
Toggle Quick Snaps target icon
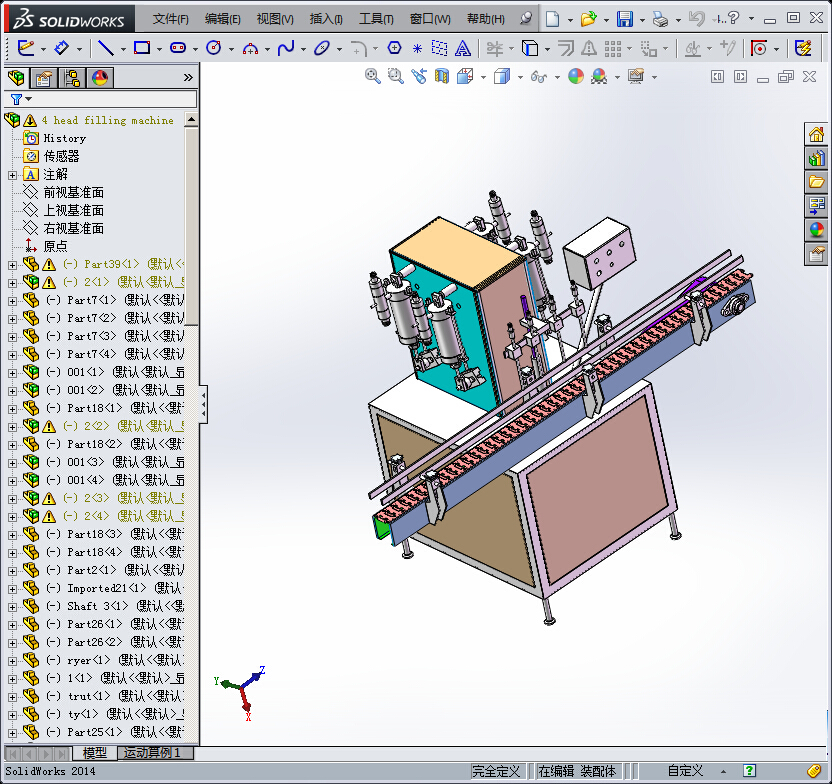[x=759, y=49]
